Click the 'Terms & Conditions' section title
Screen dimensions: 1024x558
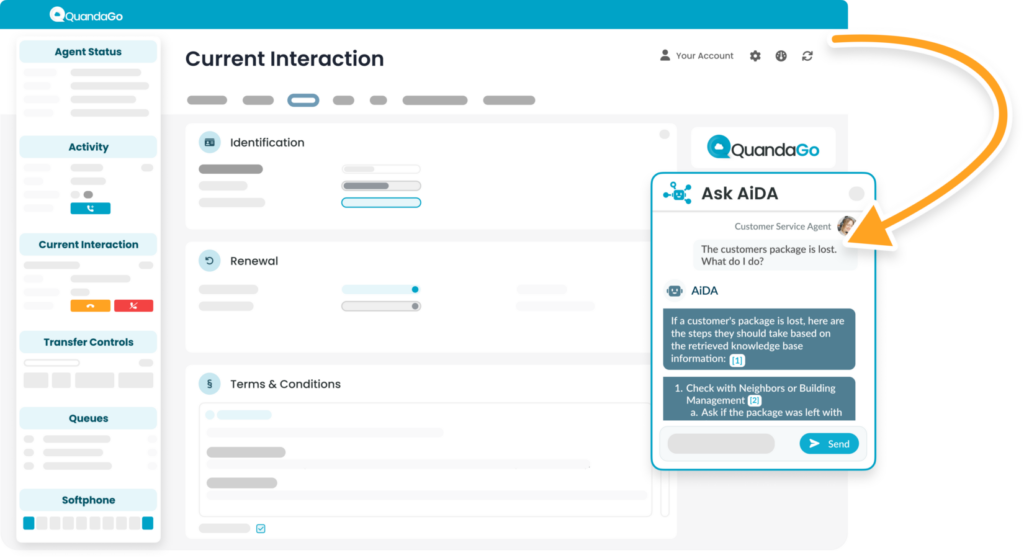tap(285, 384)
